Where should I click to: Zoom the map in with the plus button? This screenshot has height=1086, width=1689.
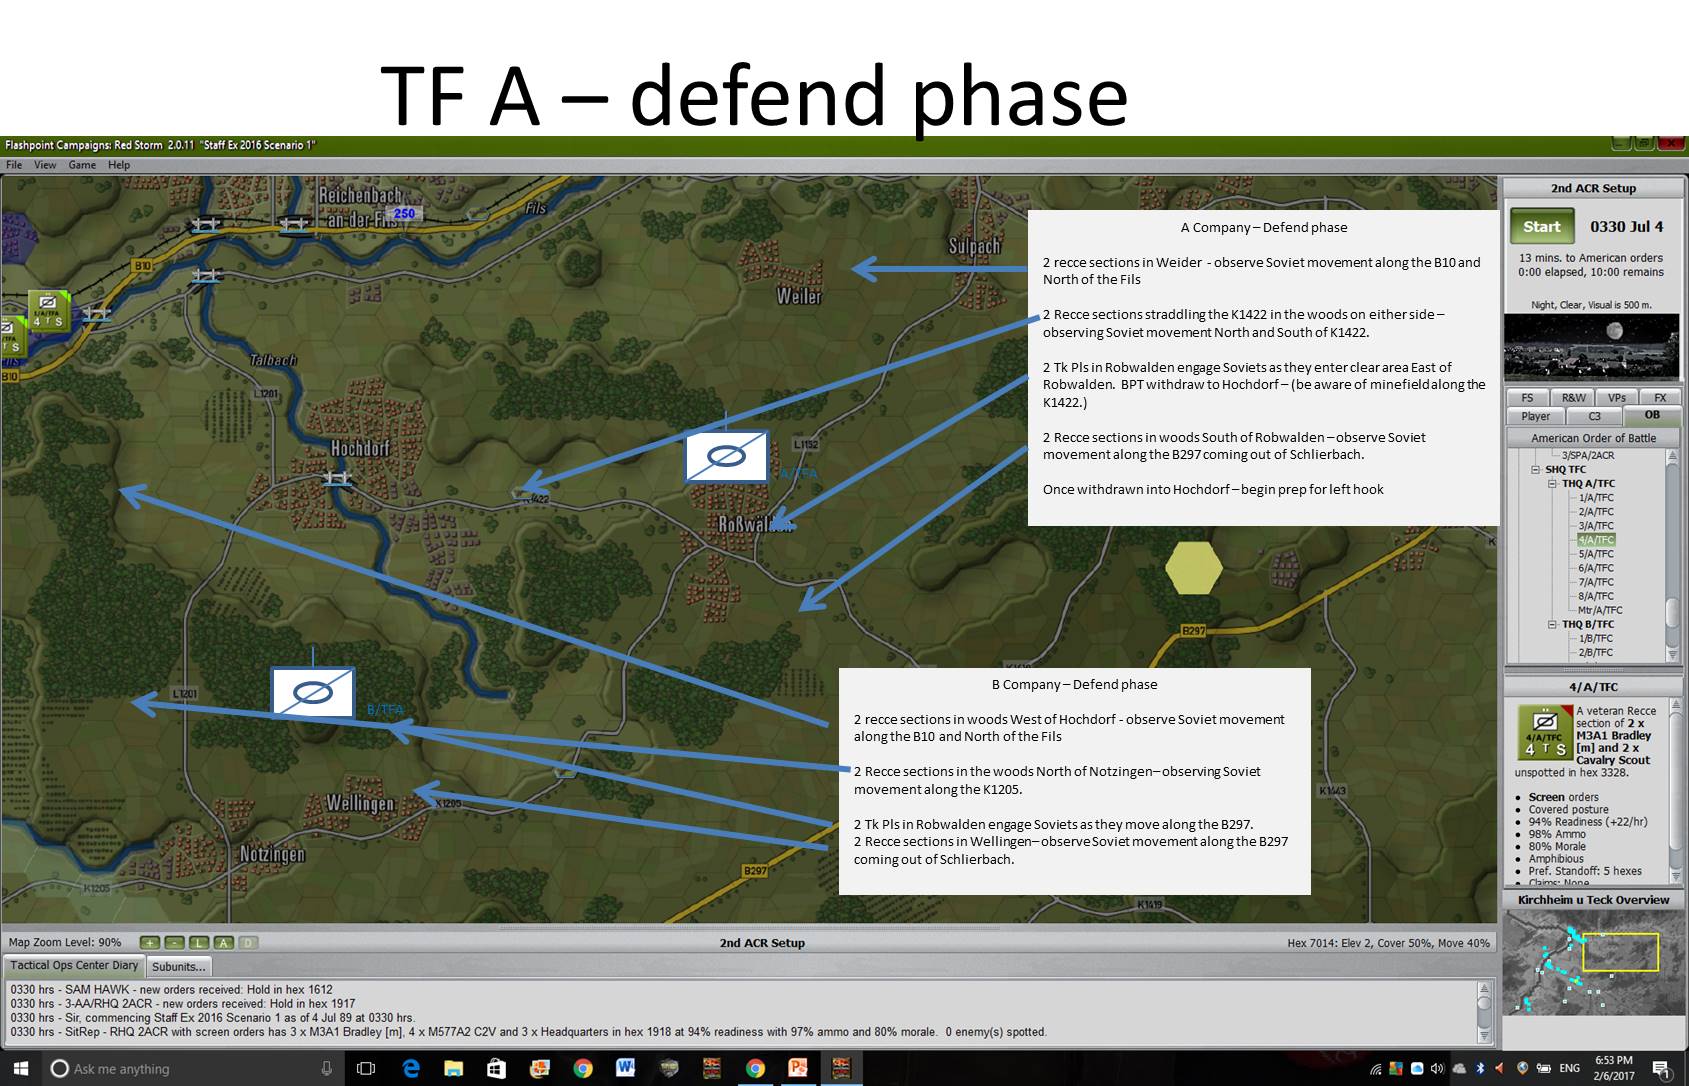[x=150, y=943]
